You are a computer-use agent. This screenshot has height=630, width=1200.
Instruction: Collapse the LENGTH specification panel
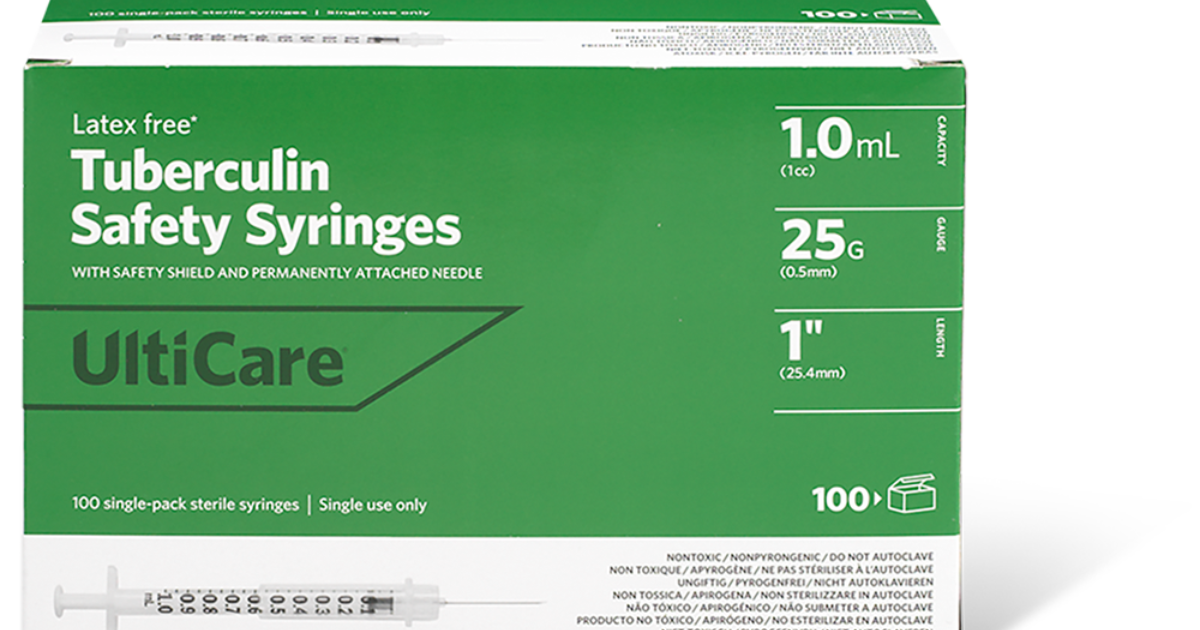(x=938, y=345)
